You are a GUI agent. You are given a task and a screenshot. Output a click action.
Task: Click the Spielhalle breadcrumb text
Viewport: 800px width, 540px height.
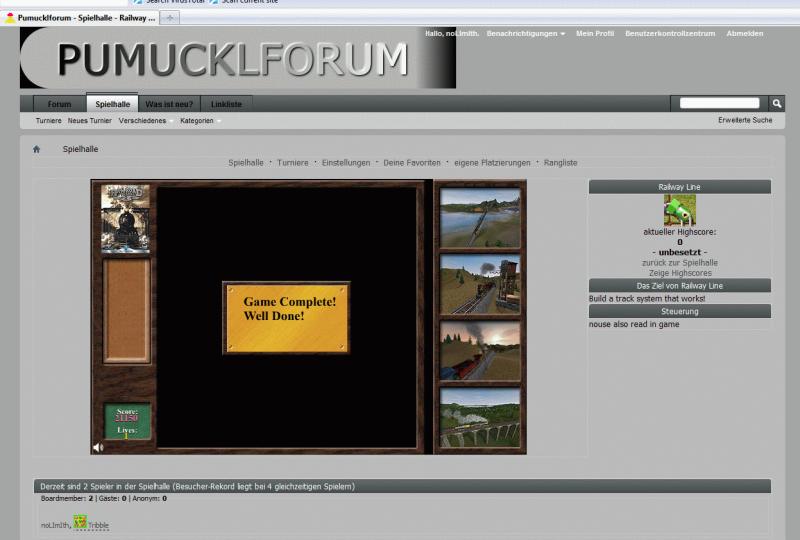point(80,149)
